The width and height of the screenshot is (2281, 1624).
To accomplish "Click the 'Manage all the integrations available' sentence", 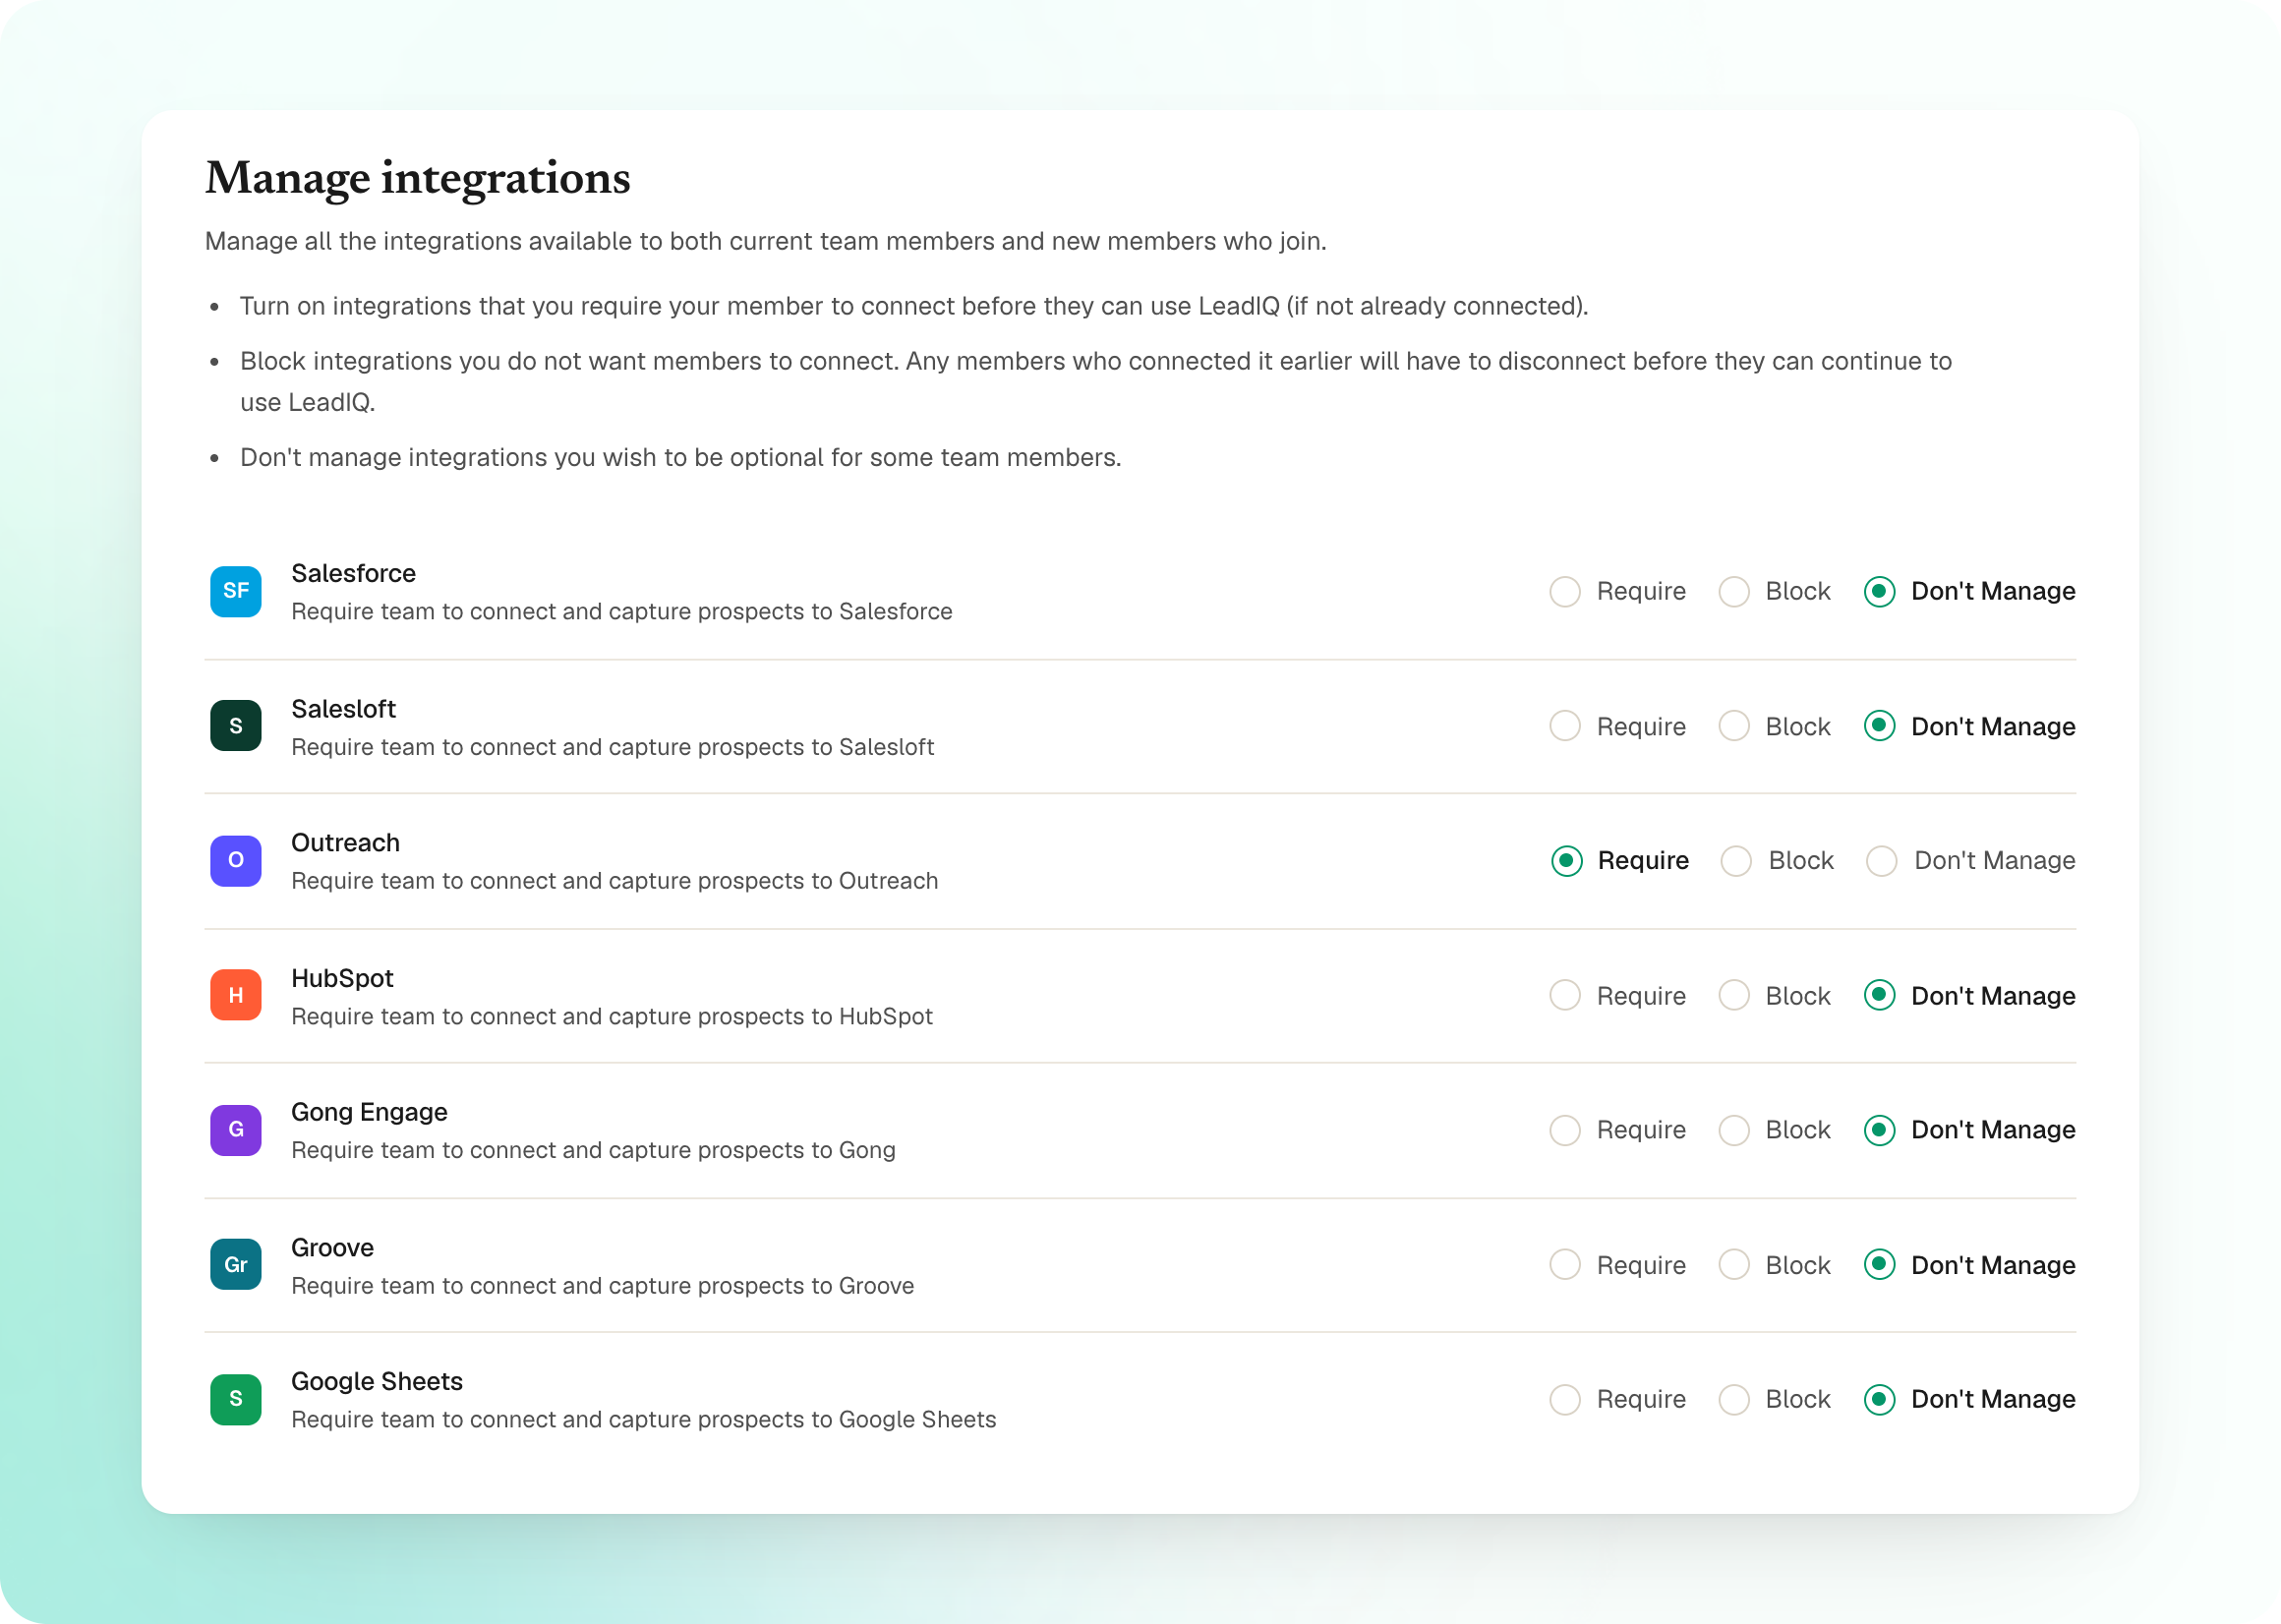I will [x=766, y=241].
